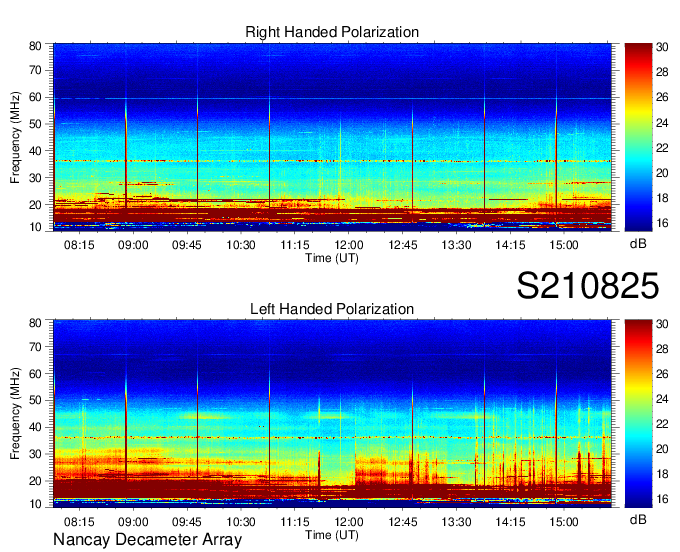Click 14:15 time tick on Right Handed plot
This screenshot has height=552, width=680.
point(510,245)
